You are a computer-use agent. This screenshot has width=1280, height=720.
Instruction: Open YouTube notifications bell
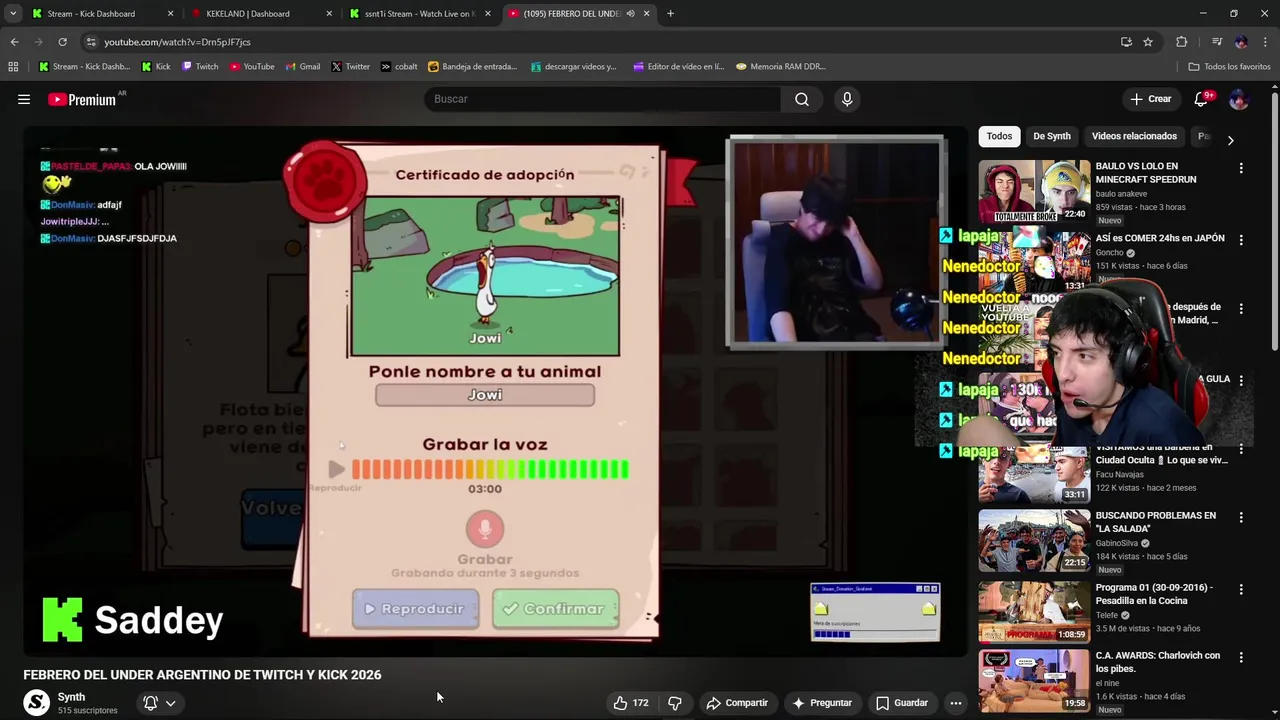click(1202, 99)
